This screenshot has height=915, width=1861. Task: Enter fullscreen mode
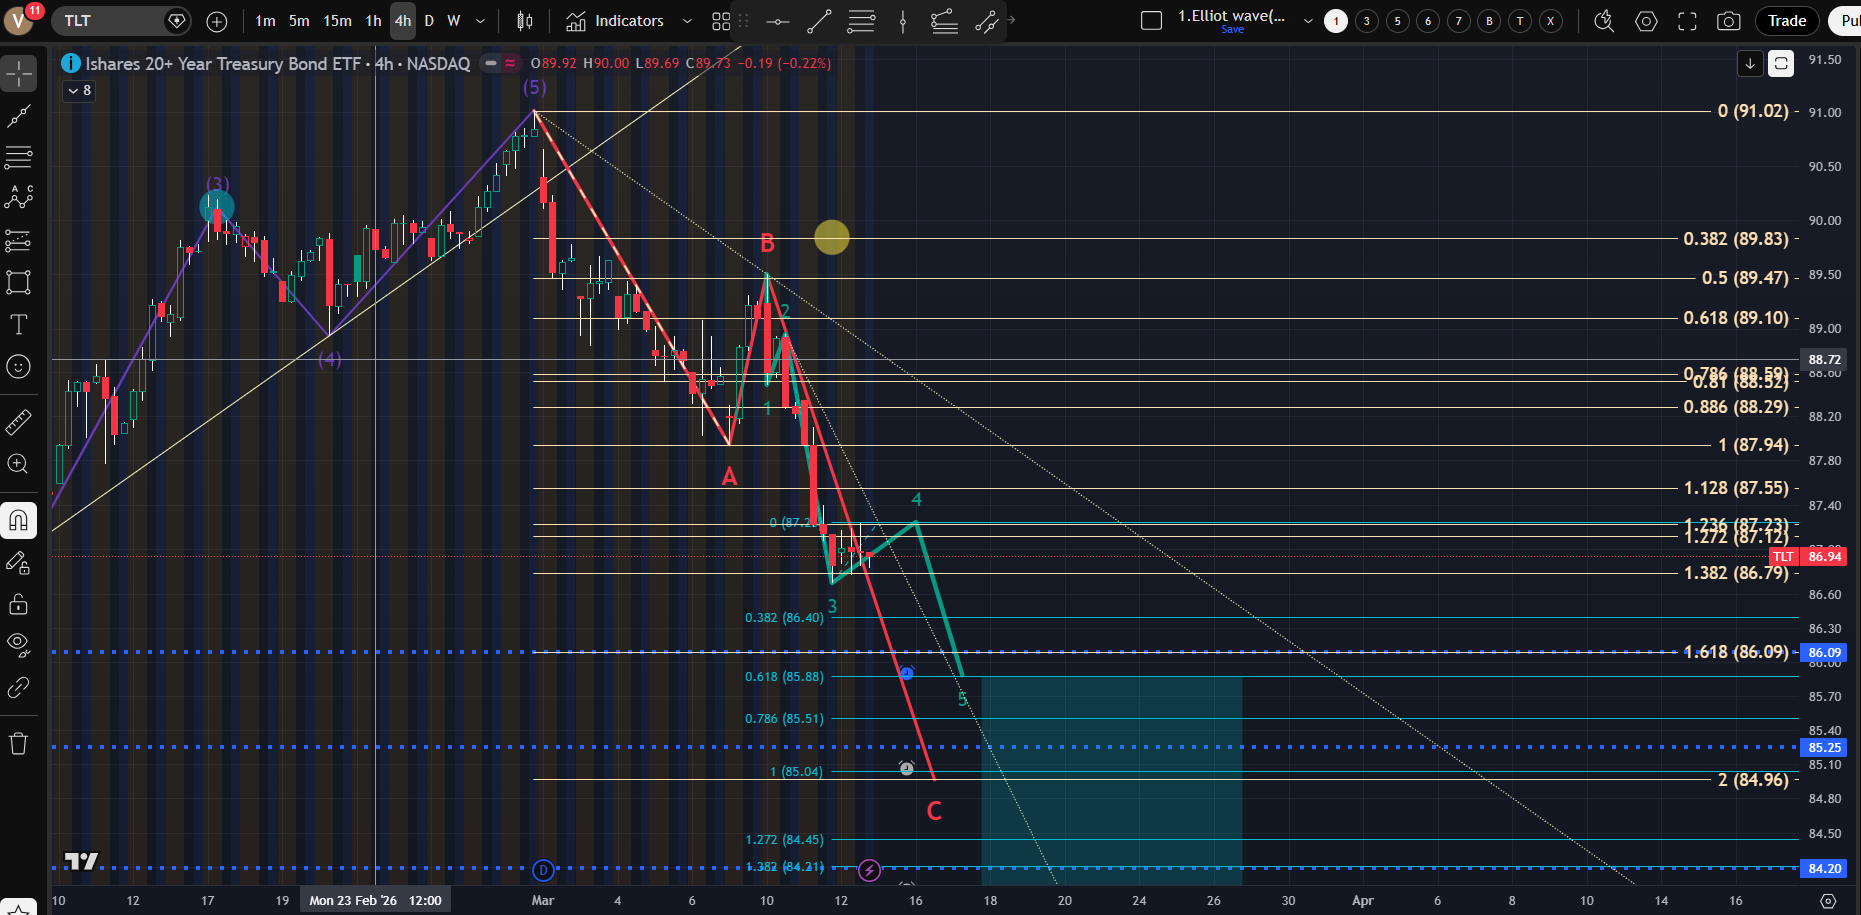(1687, 21)
